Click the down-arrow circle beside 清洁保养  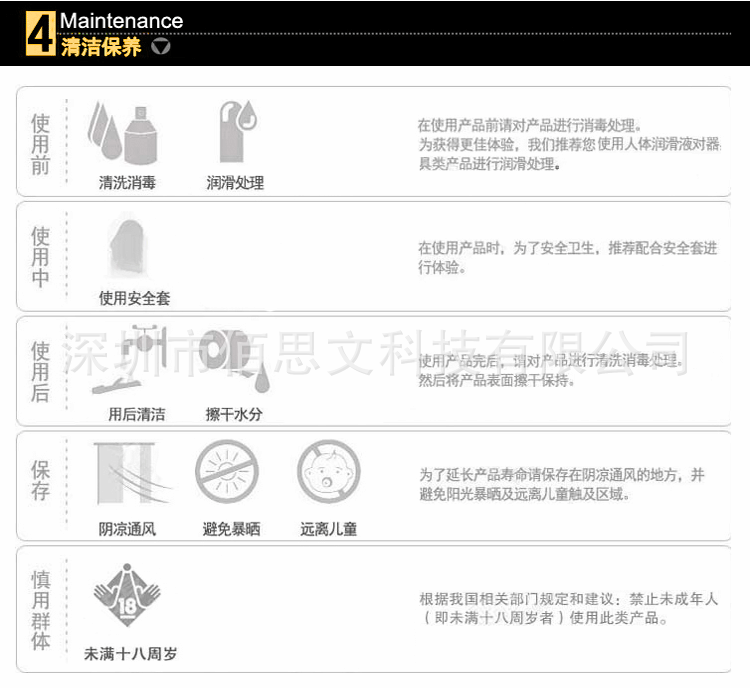pyautogui.click(x=160, y=47)
